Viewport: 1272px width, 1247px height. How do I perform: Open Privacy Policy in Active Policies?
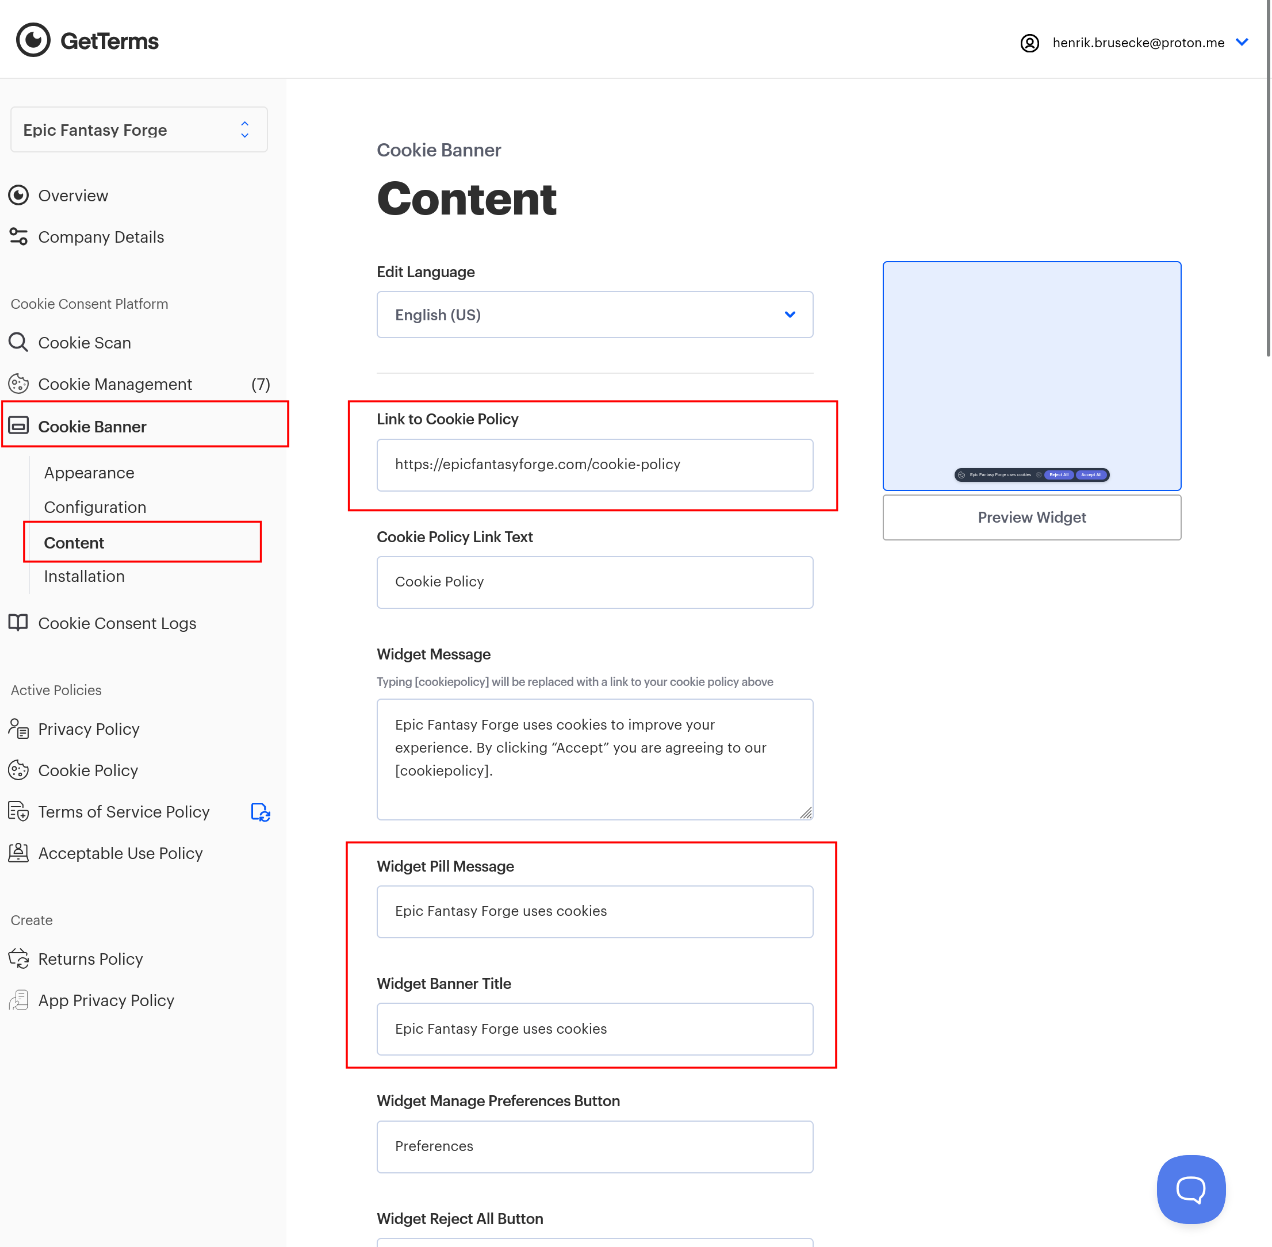click(89, 729)
